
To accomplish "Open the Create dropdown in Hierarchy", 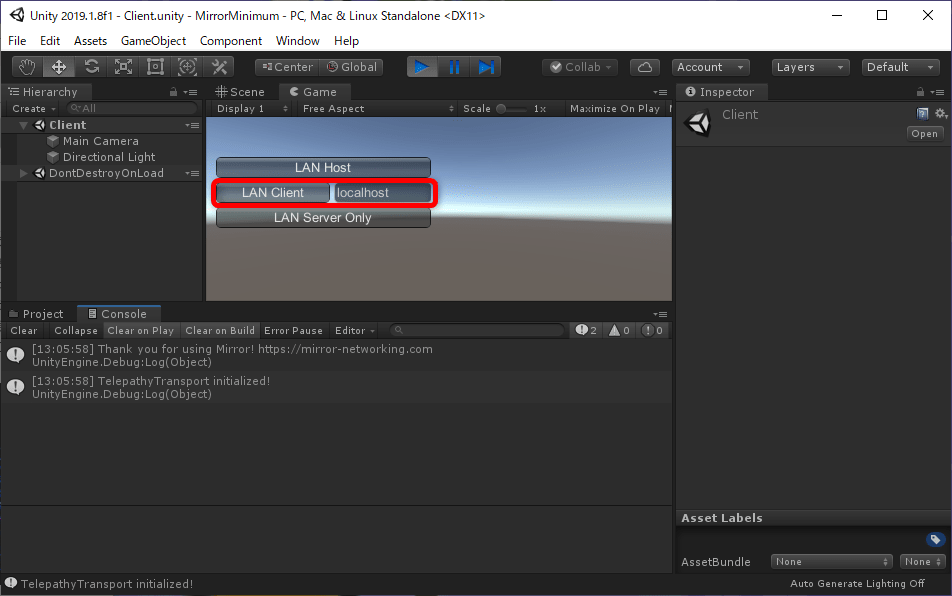I will (33, 108).
